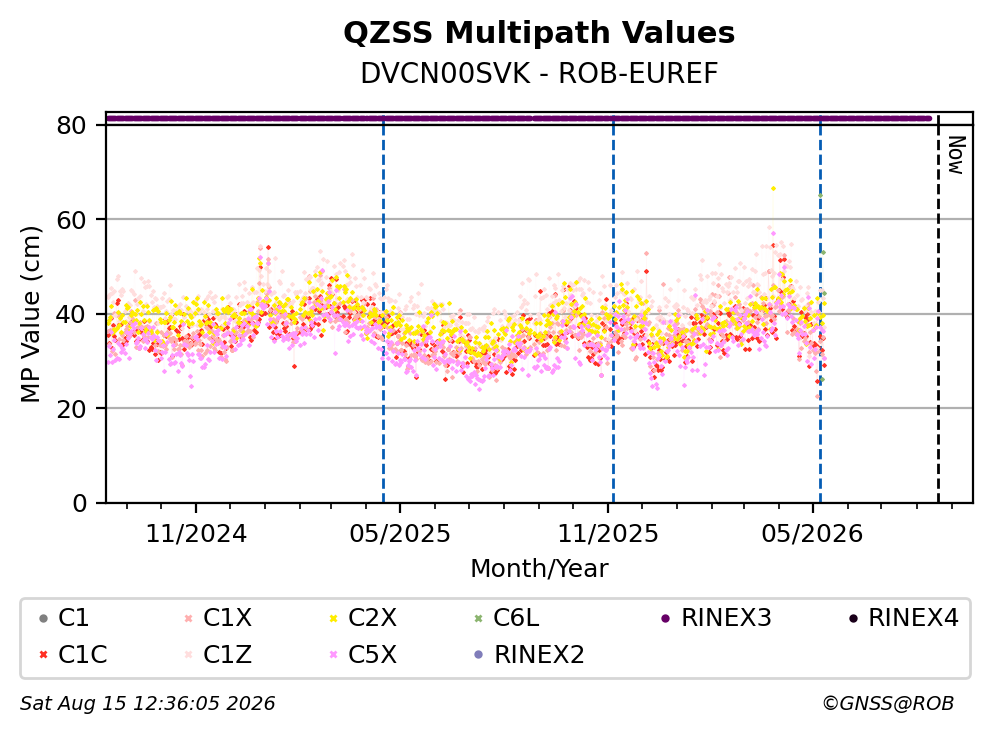
Task: Click the purple RINEX3 band at top
Action: (x=519, y=118)
